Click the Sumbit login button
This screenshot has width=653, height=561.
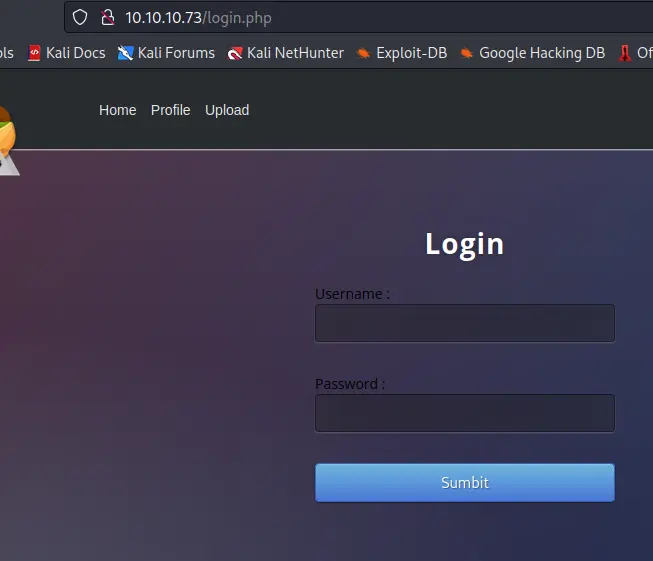point(465,483)
